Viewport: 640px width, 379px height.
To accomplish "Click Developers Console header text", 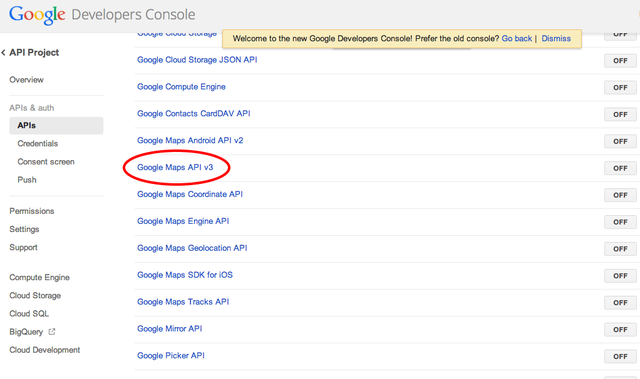I will point(133,15).
